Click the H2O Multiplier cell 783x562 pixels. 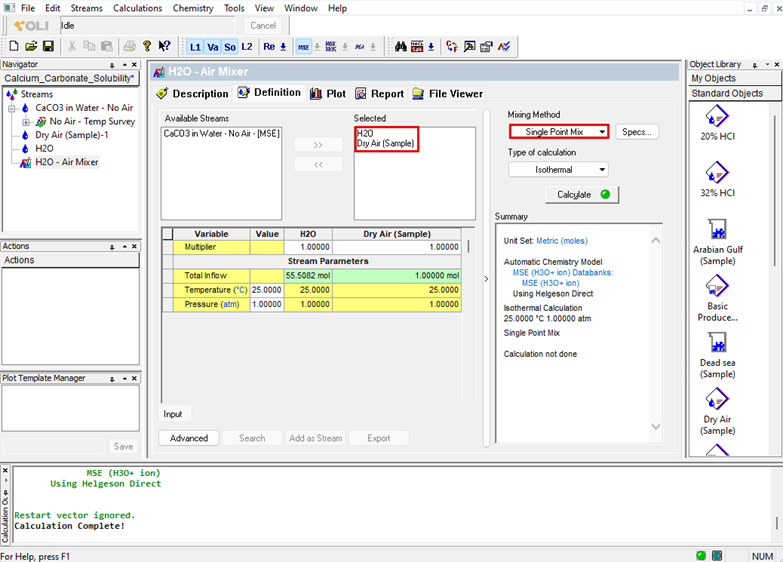pos(308,247)
